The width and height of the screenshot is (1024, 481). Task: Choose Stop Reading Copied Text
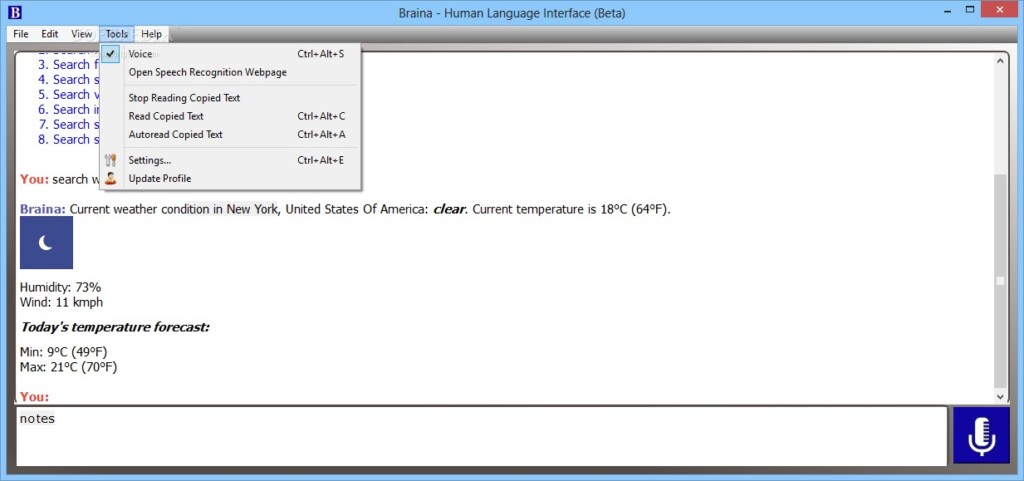click(230, 98)
